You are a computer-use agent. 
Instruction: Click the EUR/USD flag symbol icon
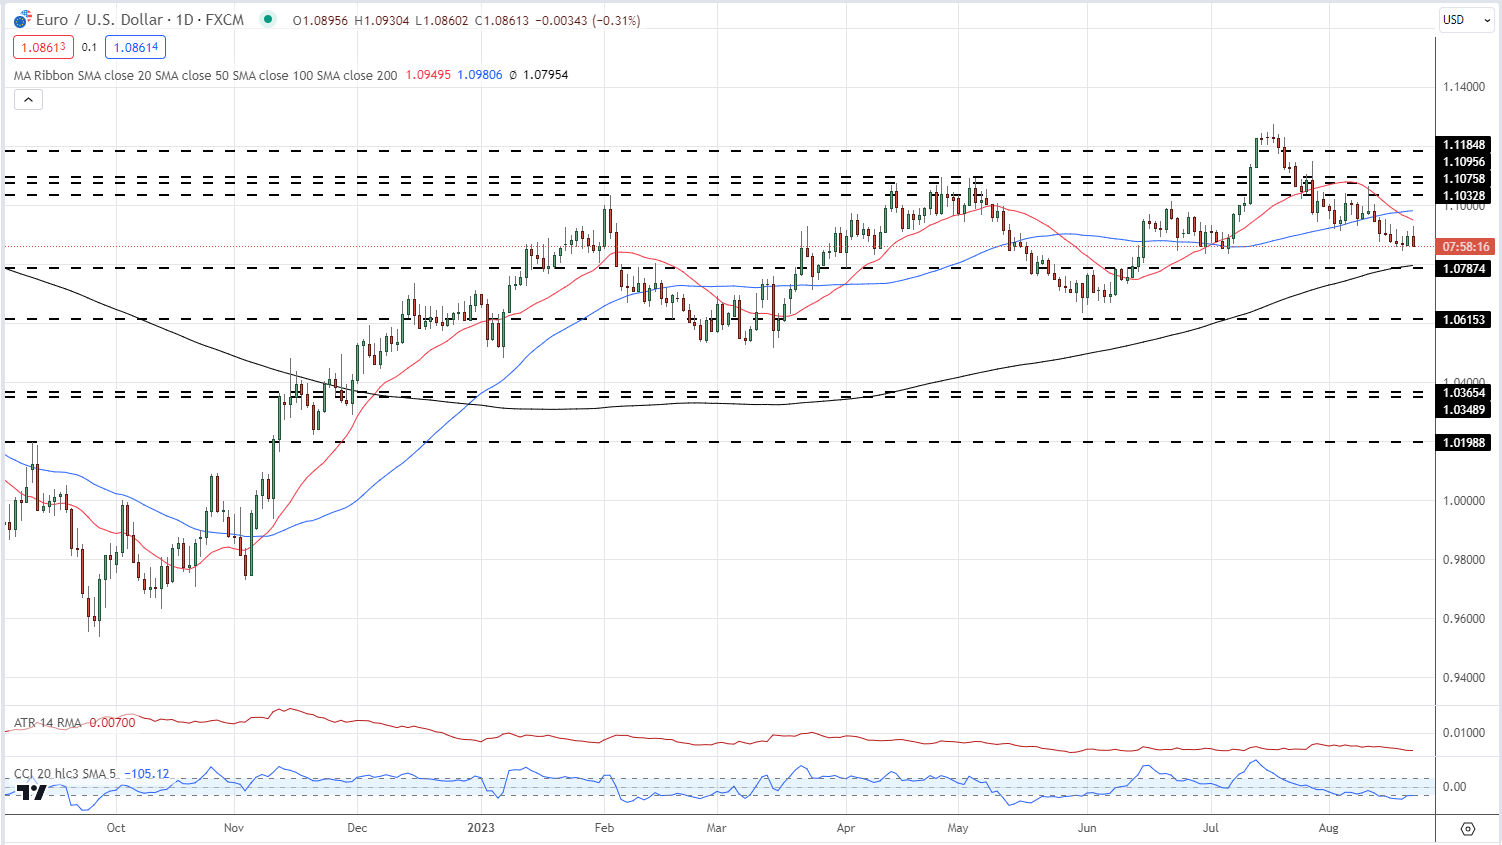pos(22,20)
